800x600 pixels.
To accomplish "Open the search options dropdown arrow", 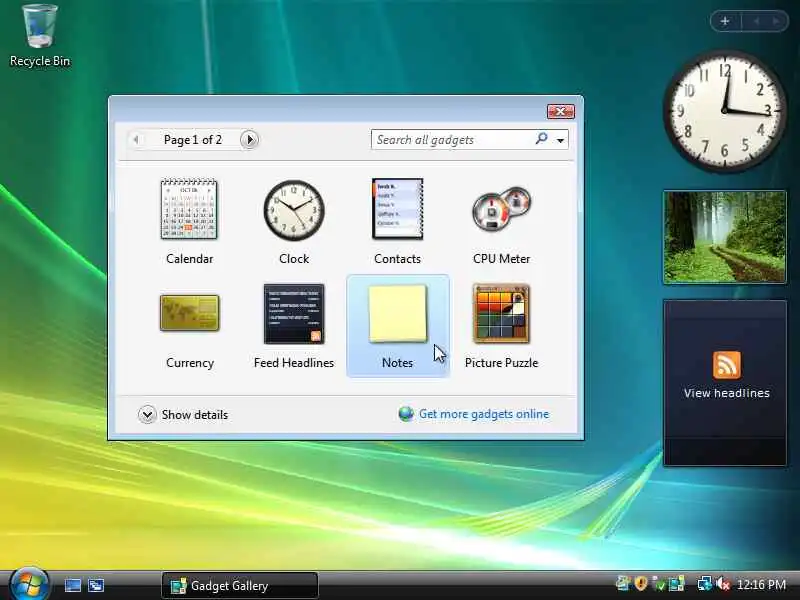I will (x=561, y=140).
